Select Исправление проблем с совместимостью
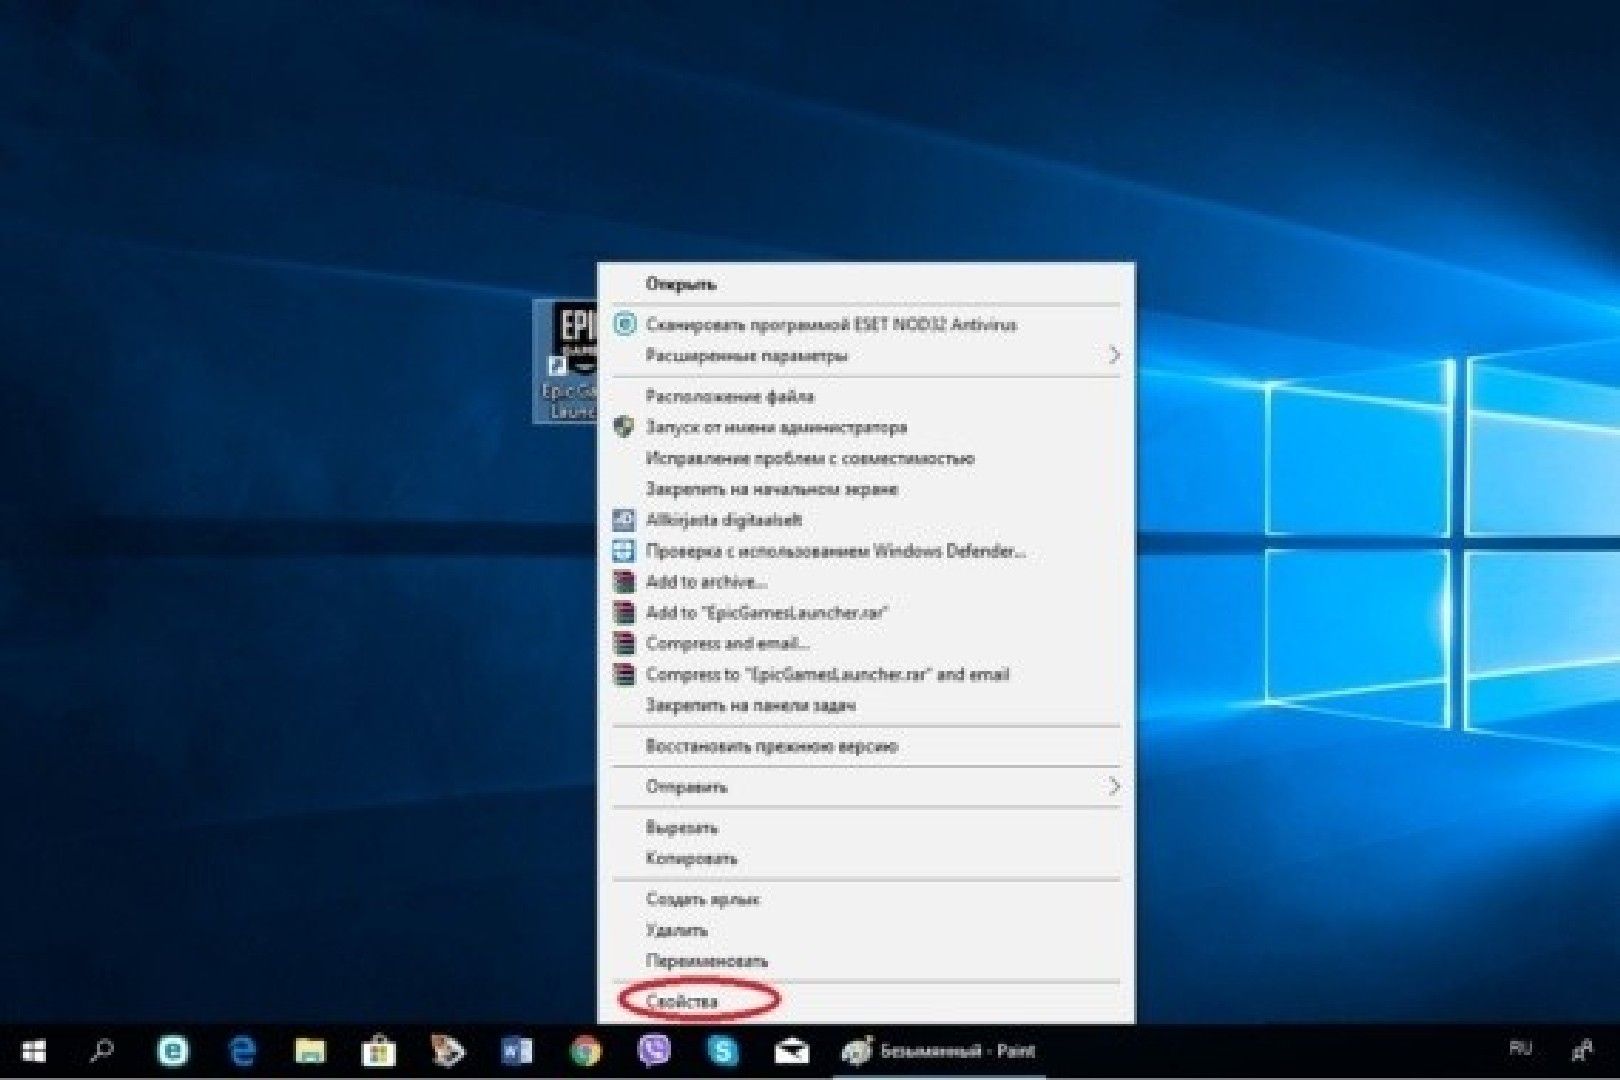 coord(866,458)
